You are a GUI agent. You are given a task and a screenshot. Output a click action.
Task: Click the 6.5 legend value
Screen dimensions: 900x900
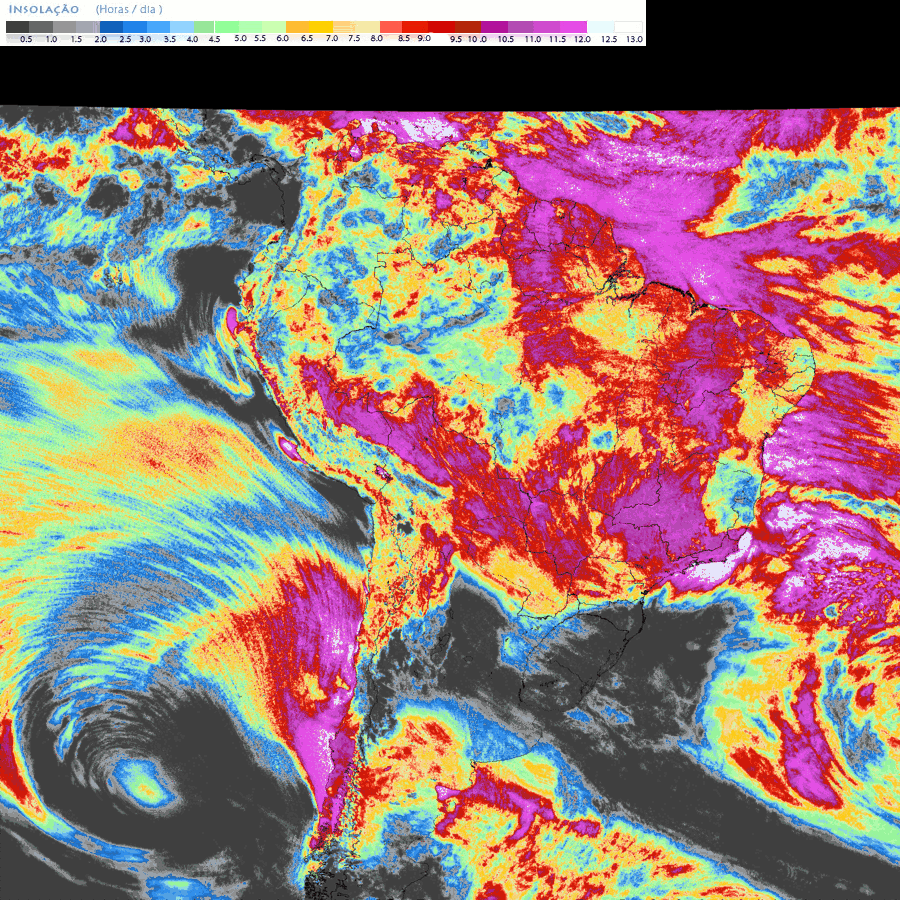[x=307, y=38]
